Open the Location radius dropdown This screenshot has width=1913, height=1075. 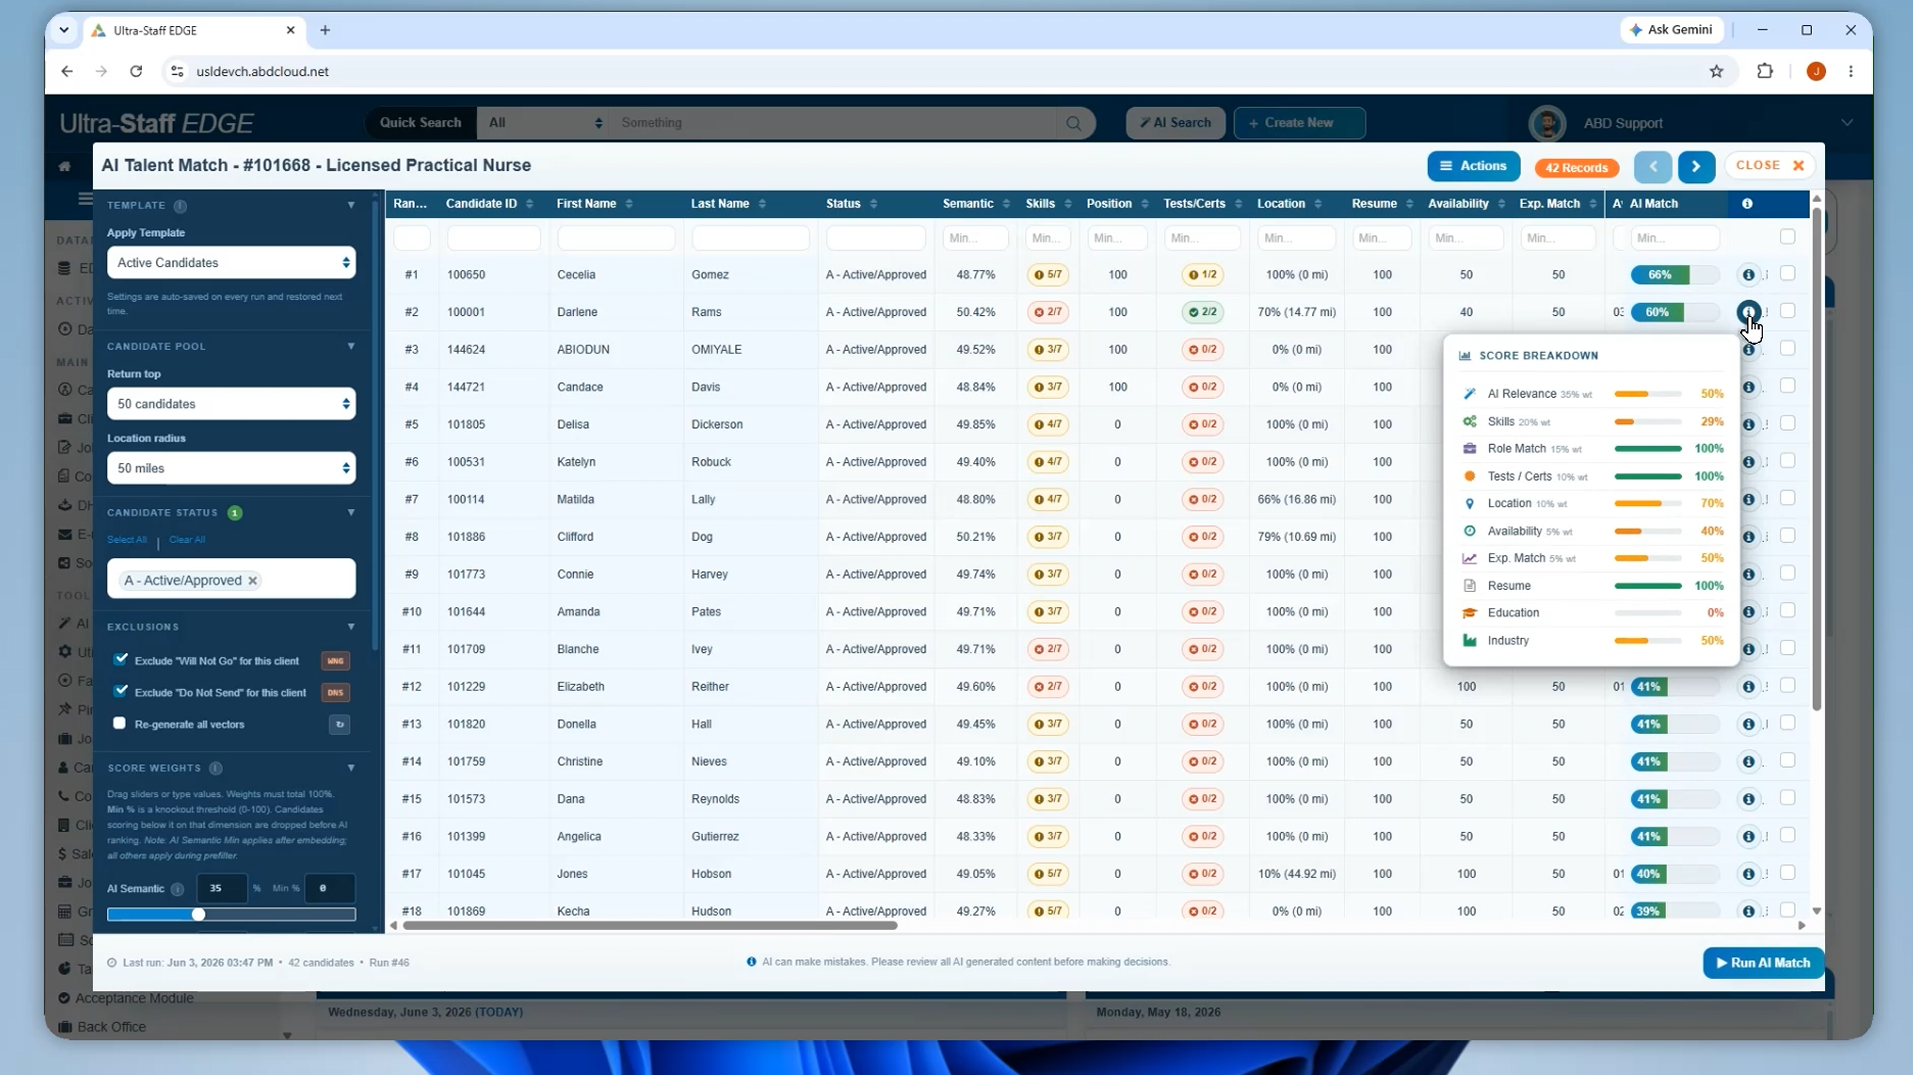(x=231, y=468)
